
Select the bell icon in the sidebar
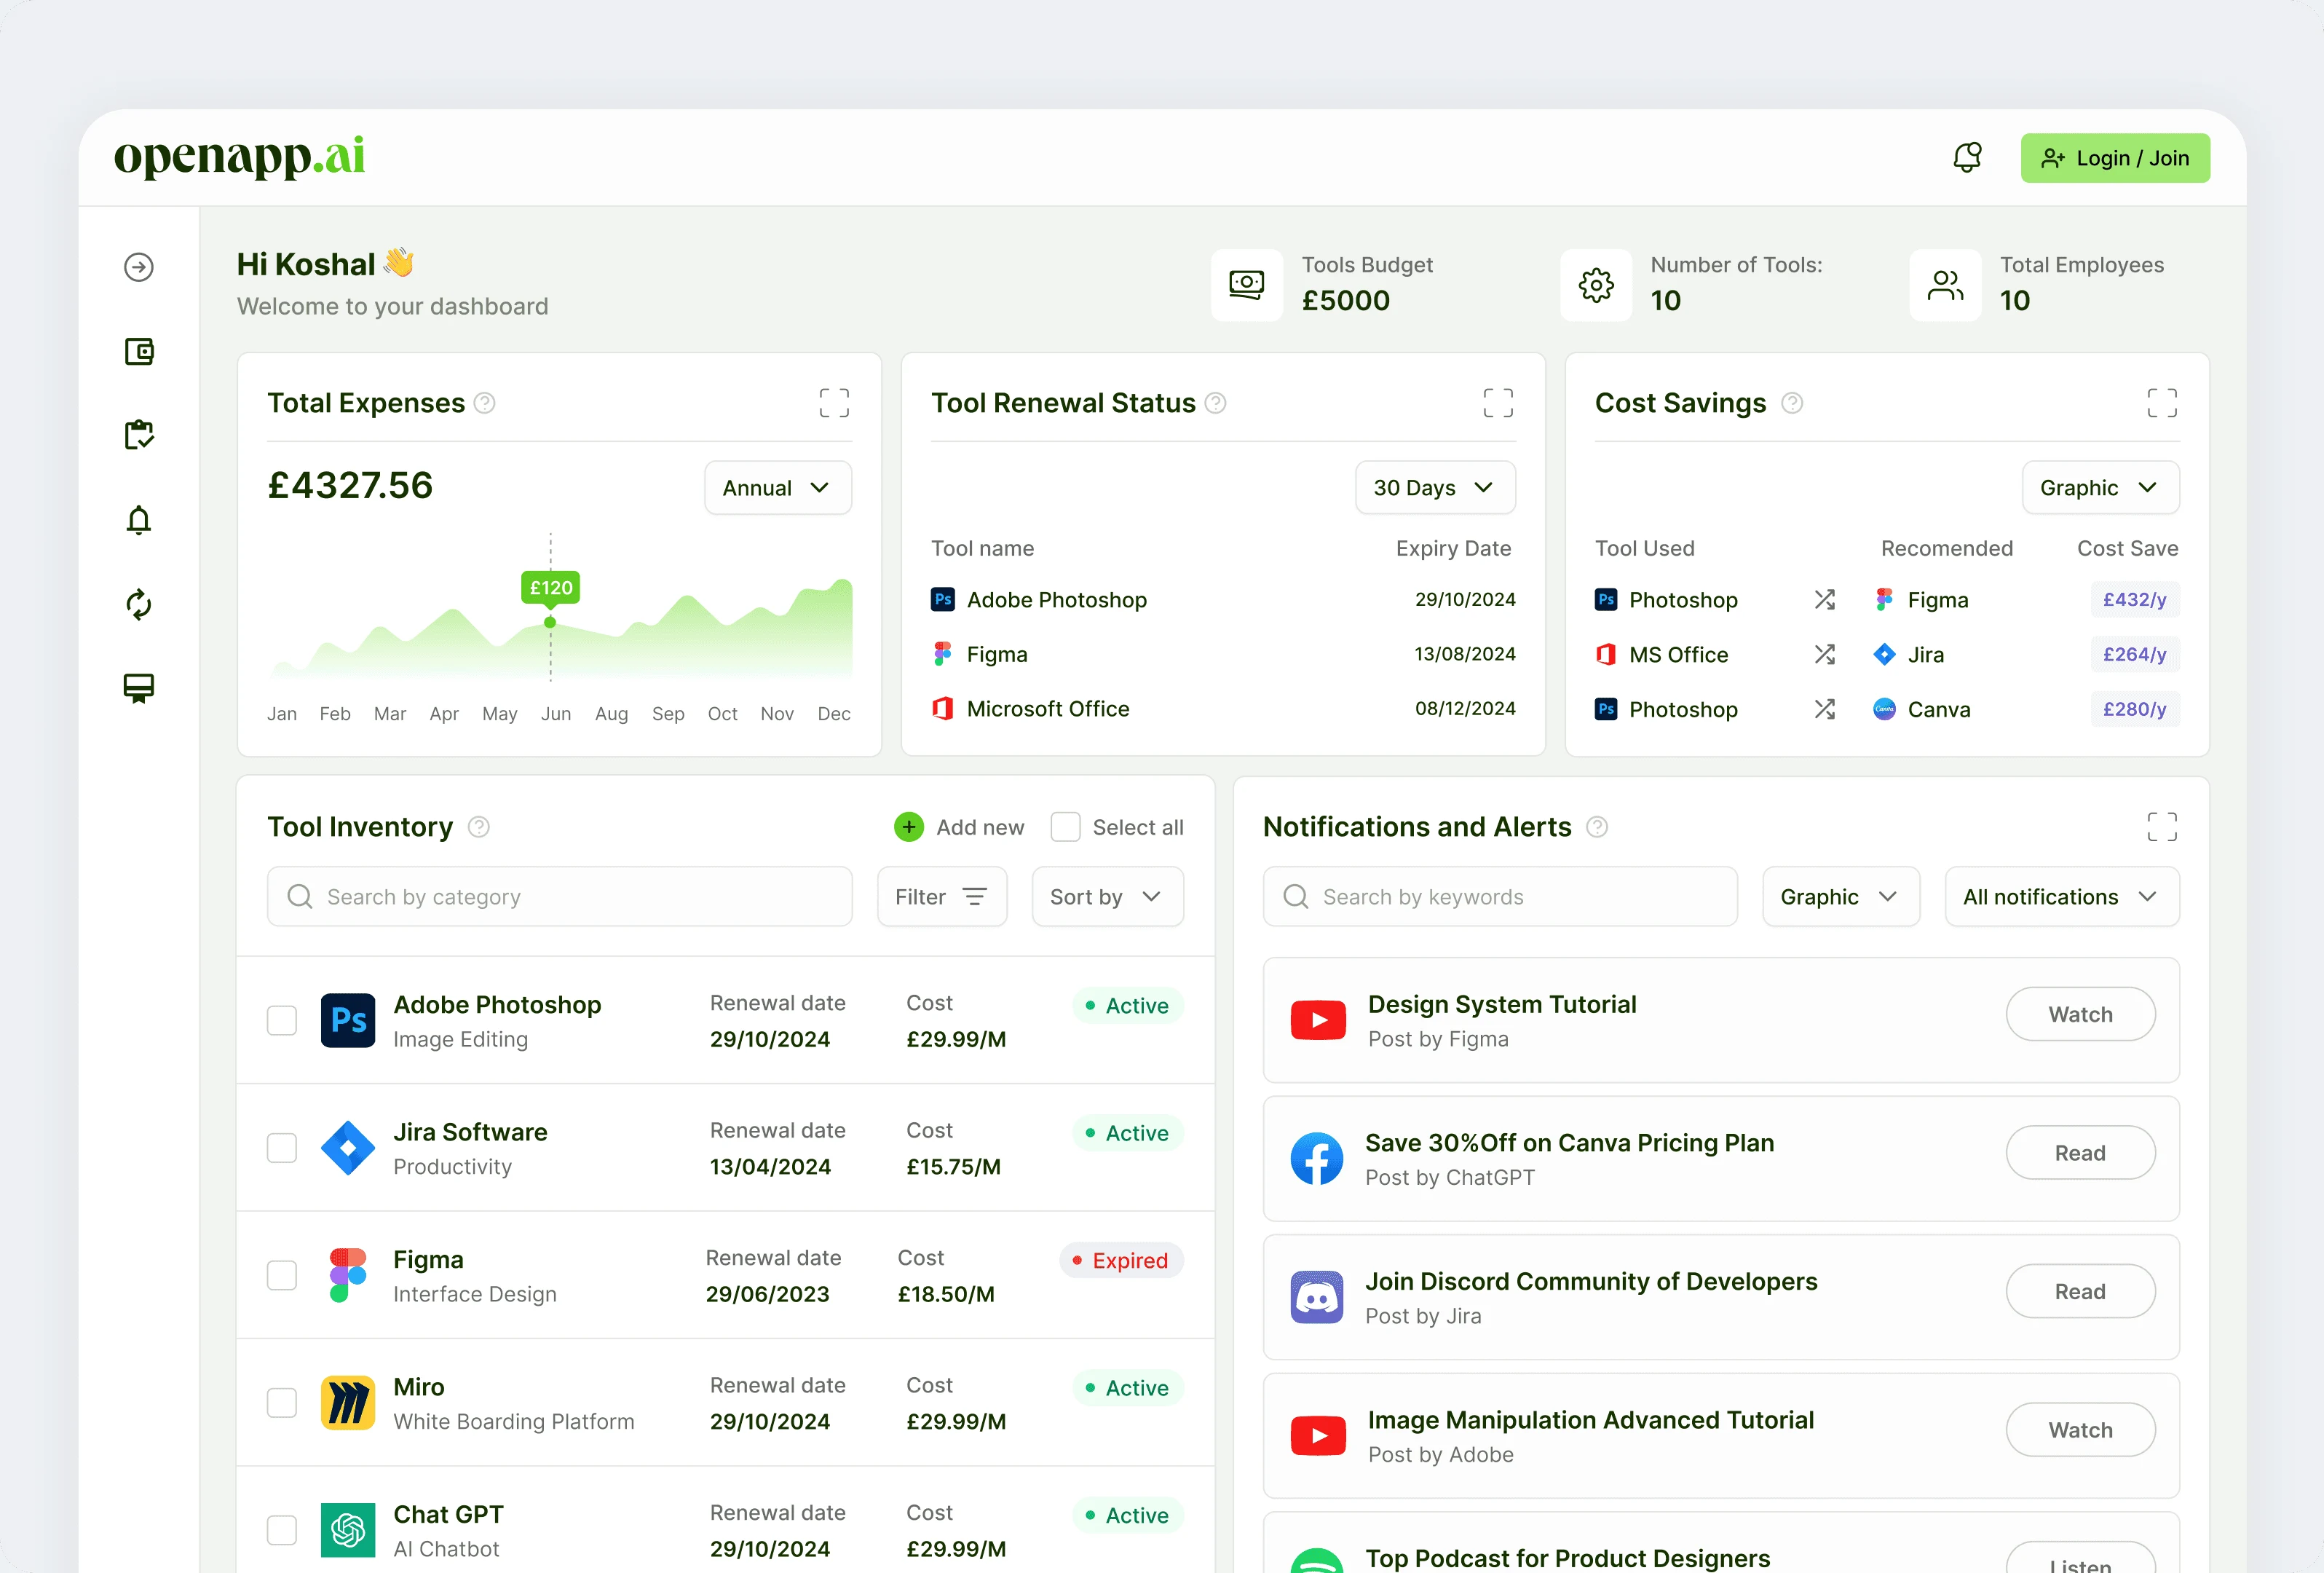point(139,520)
